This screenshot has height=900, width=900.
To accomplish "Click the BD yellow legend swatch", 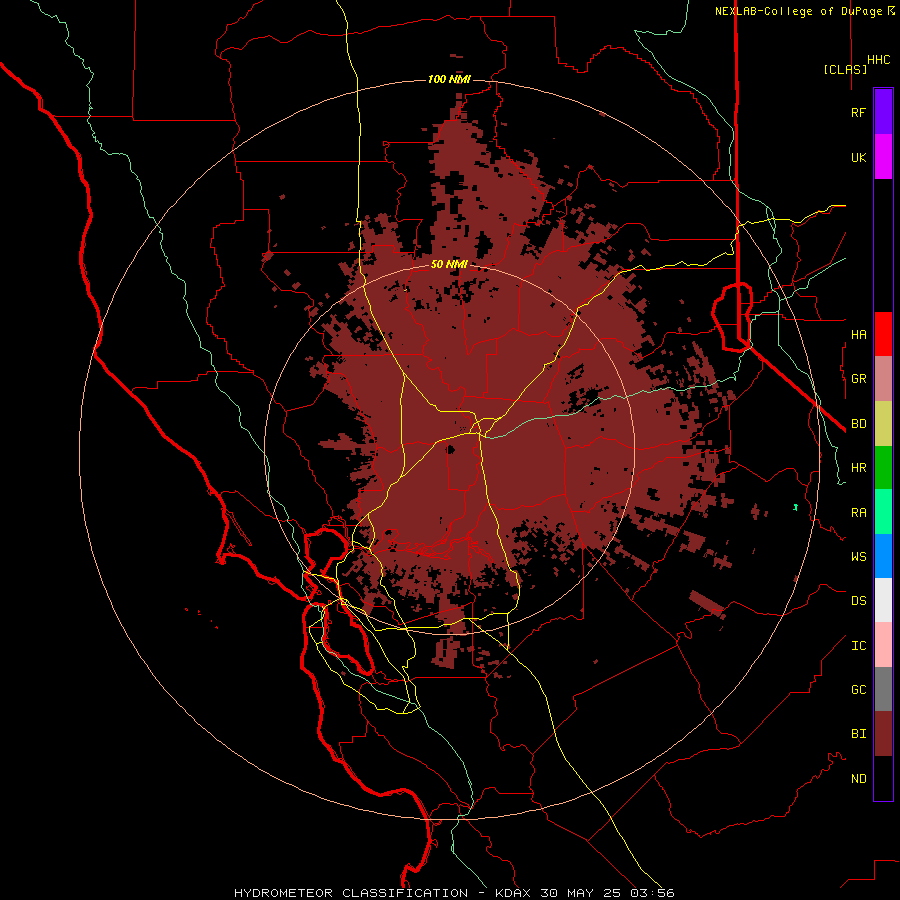I will 883,423.
